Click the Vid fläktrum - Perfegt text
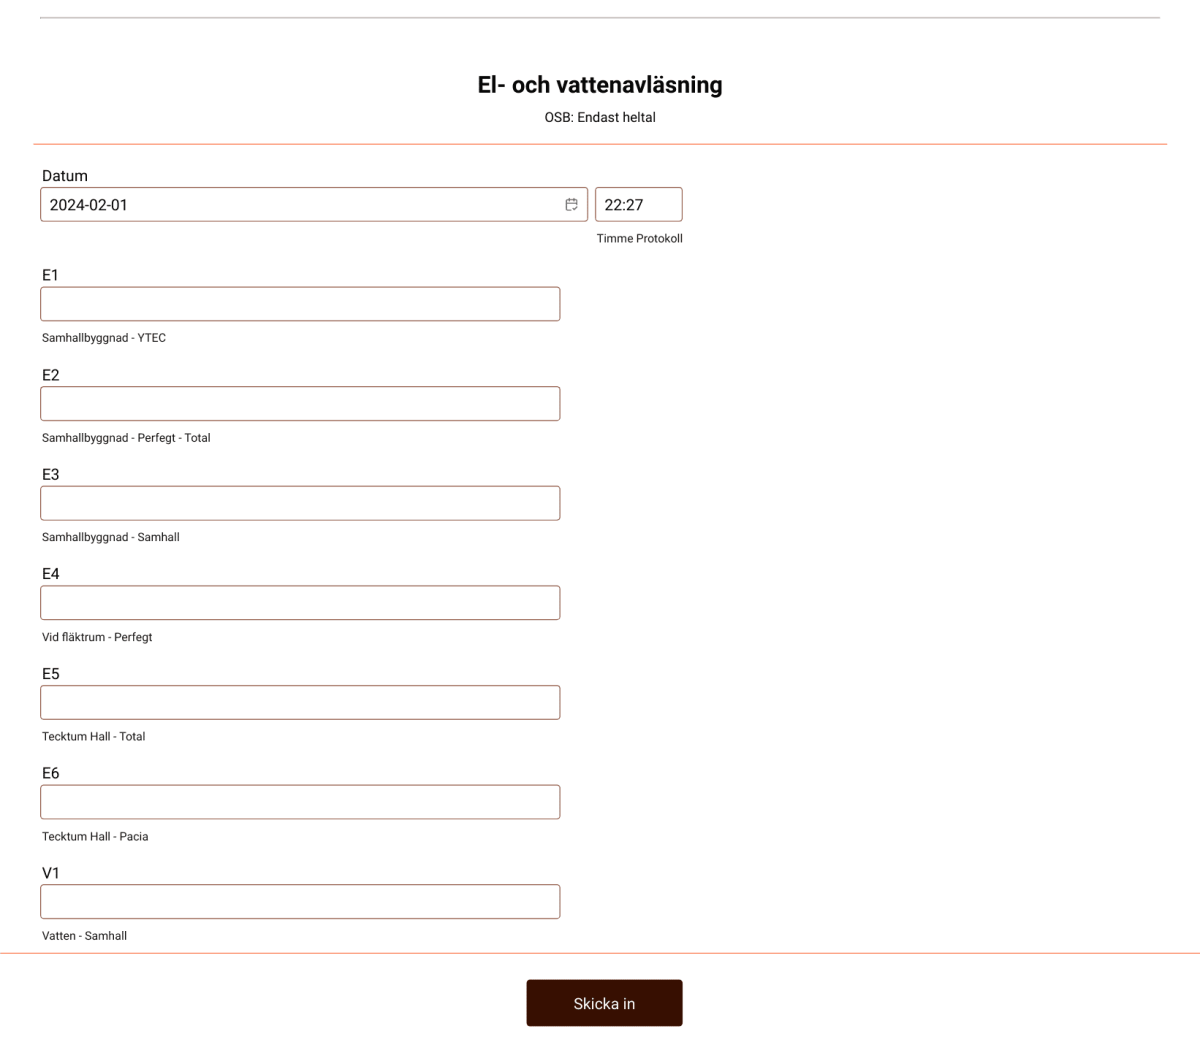 [x=97, y=637]
